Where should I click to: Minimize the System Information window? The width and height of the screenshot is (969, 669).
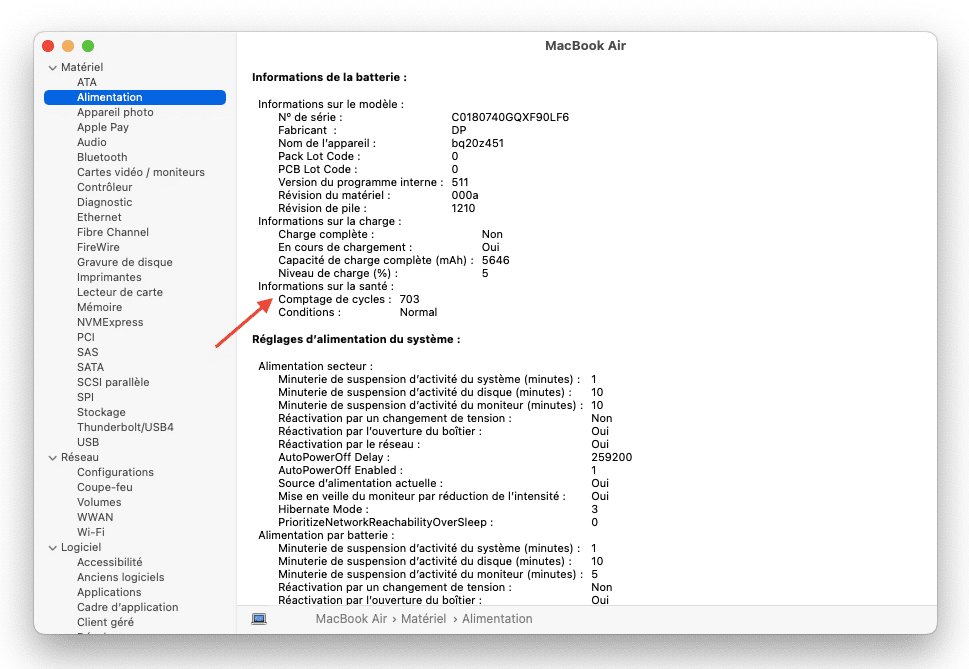[x=68, y=46]
